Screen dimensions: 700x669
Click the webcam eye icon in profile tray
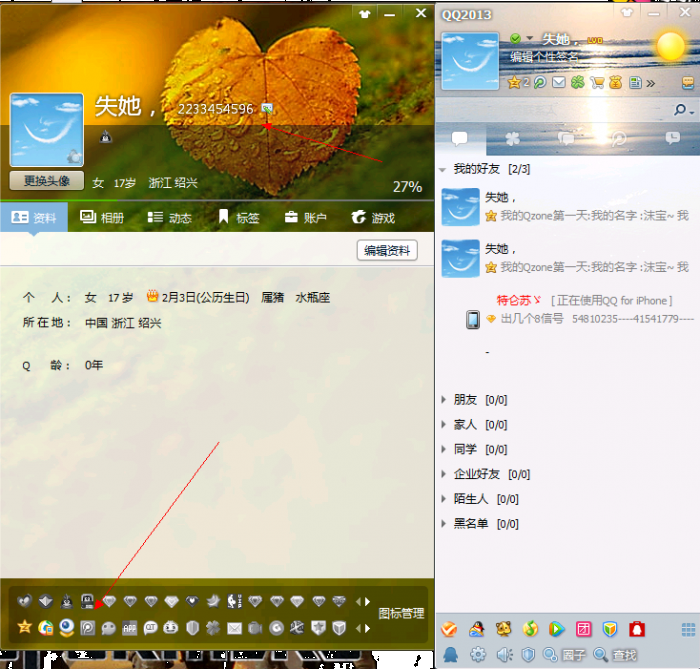tap(67, 627)
